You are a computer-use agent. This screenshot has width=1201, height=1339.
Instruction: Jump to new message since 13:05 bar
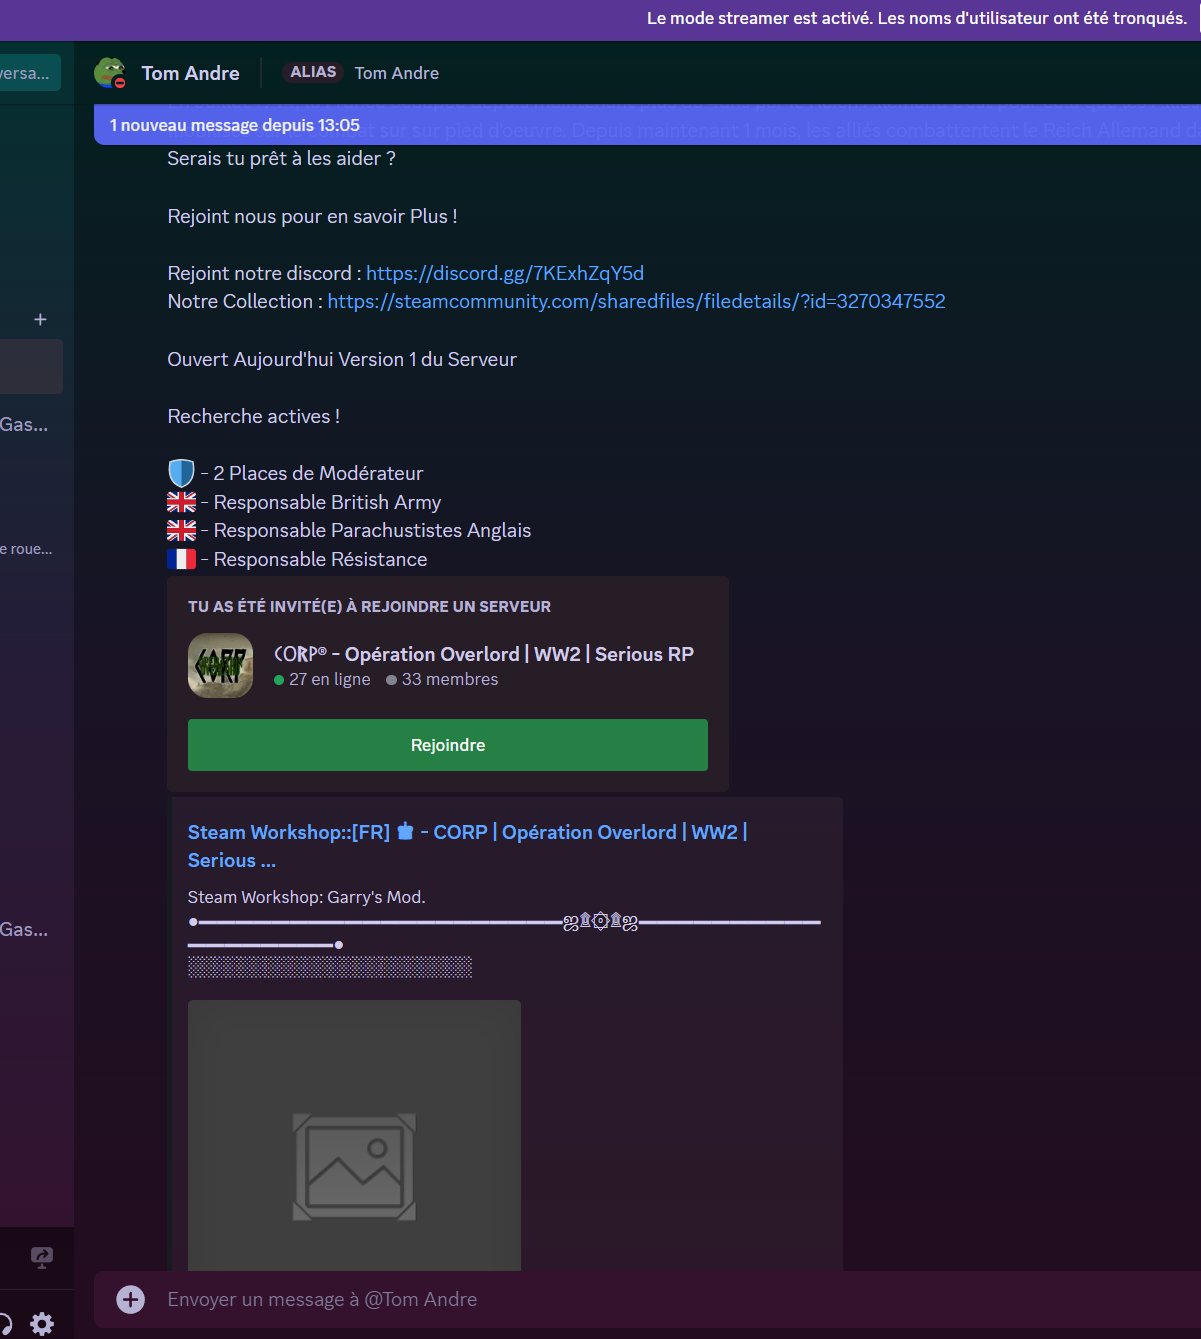(x=647, y=125)
